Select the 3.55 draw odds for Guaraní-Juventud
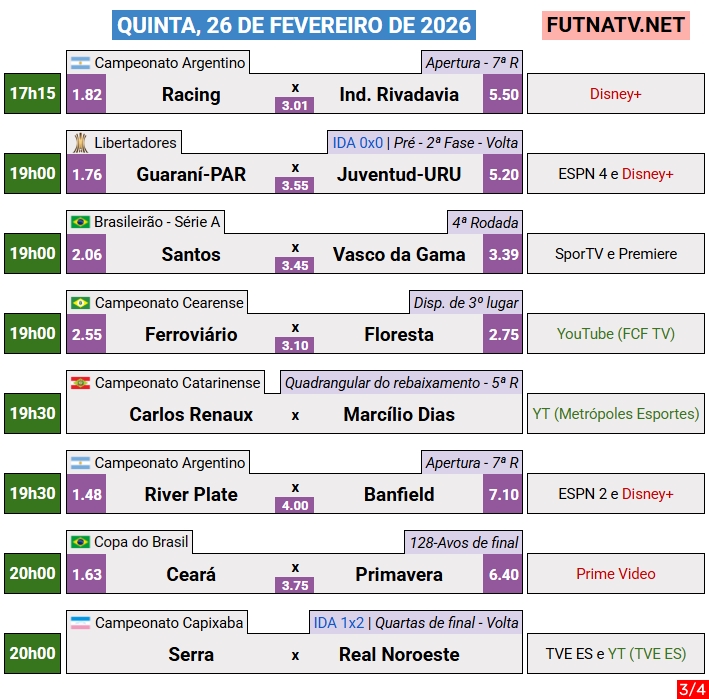The image size is (709, 699). pos(295,185)
